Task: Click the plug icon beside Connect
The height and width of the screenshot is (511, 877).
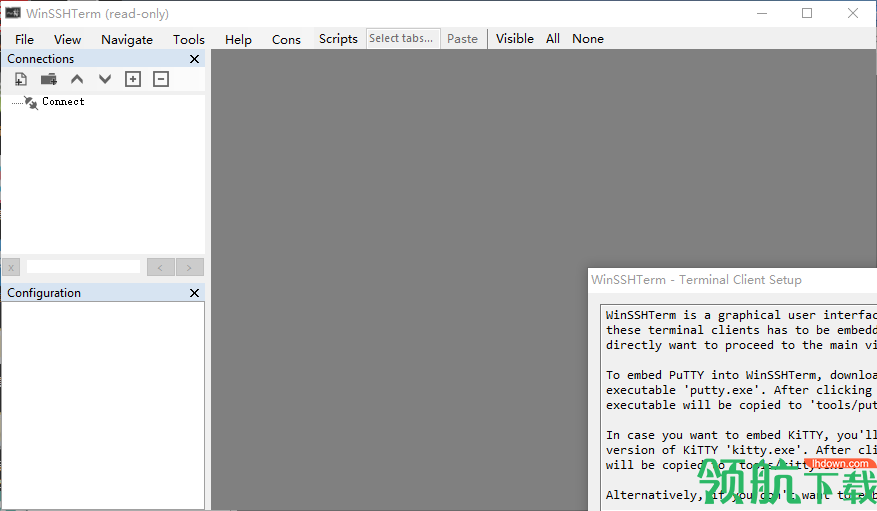Action: click(31, 102)
